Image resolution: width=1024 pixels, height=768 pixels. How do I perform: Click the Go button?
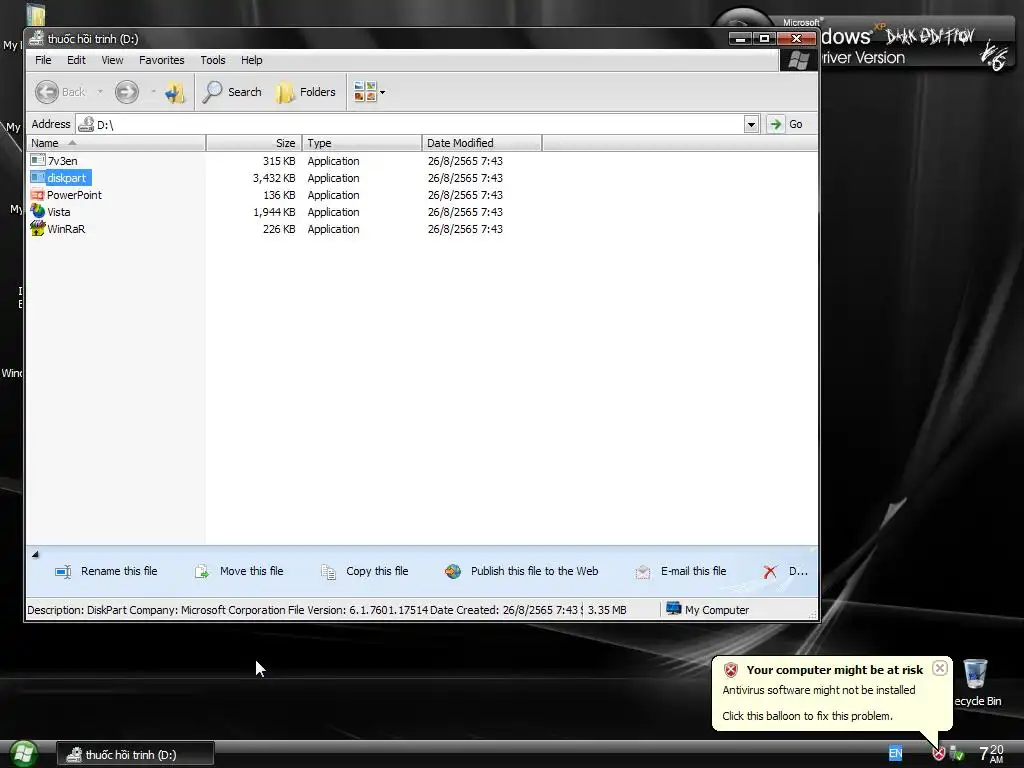coord(785,124)
